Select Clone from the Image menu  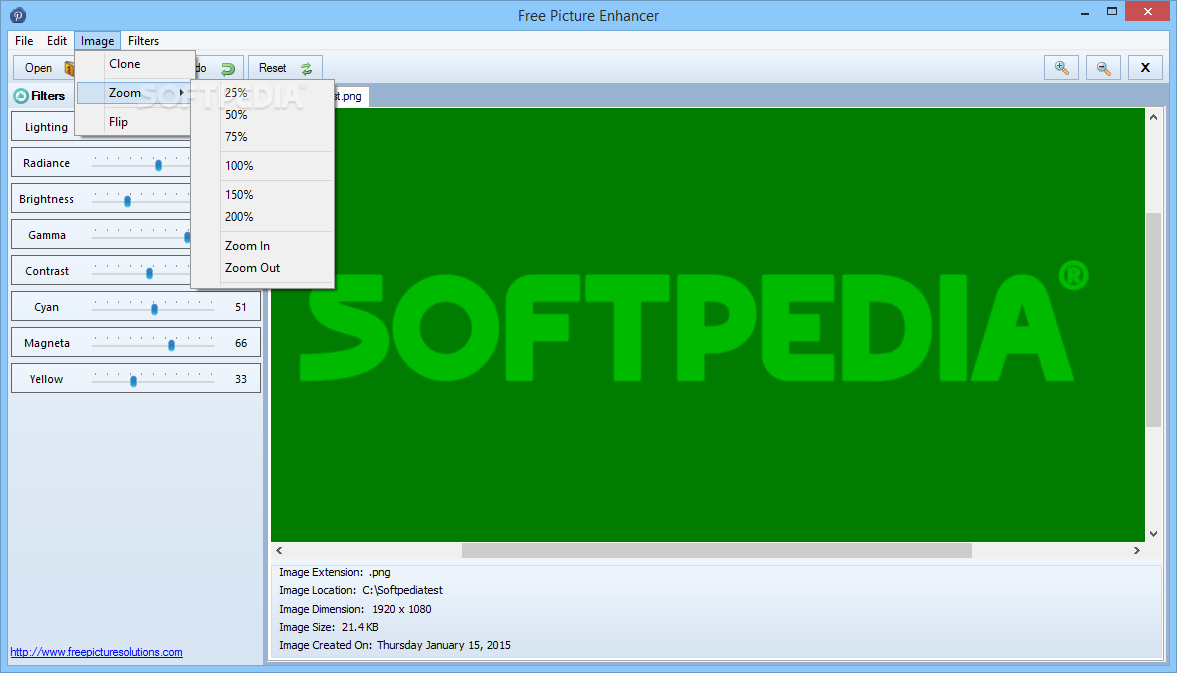pyautogui.click(x=135, y=64)
